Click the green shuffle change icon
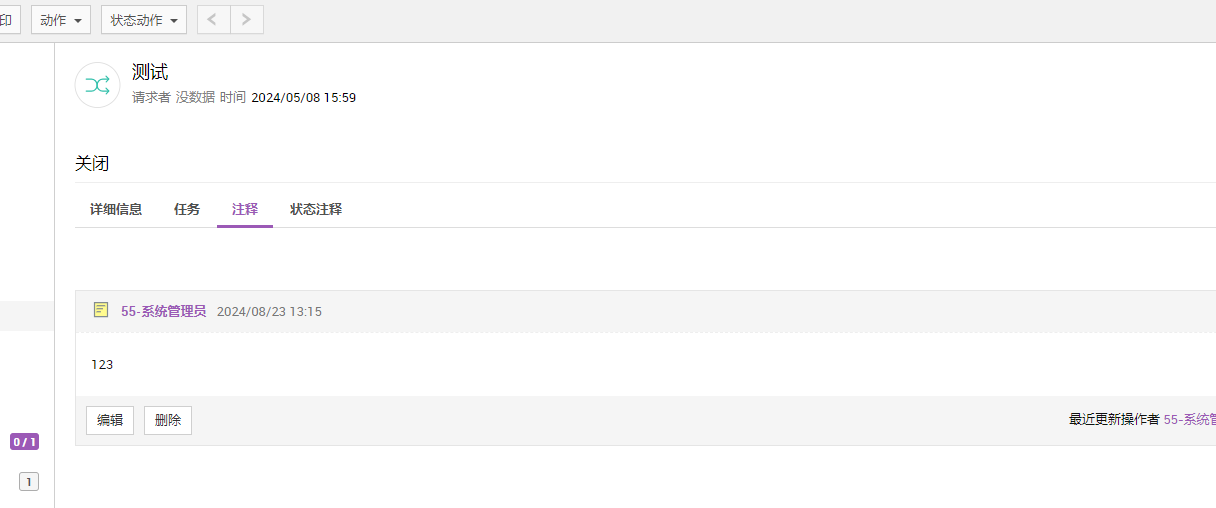This screenshot has height=508, width=1216. tap(97, 85)
